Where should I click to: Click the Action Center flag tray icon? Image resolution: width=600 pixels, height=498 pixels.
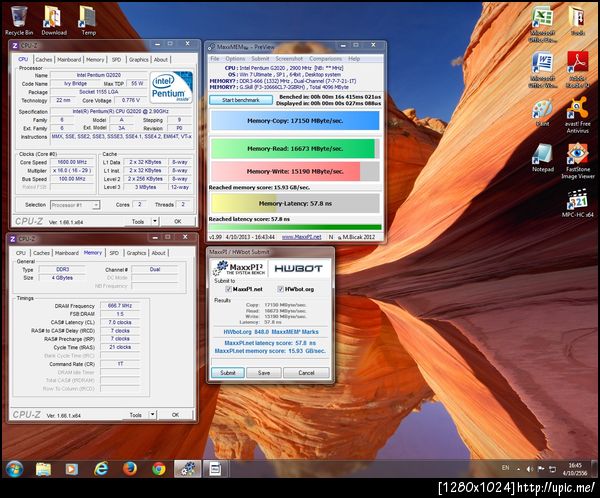click(541, 469)
